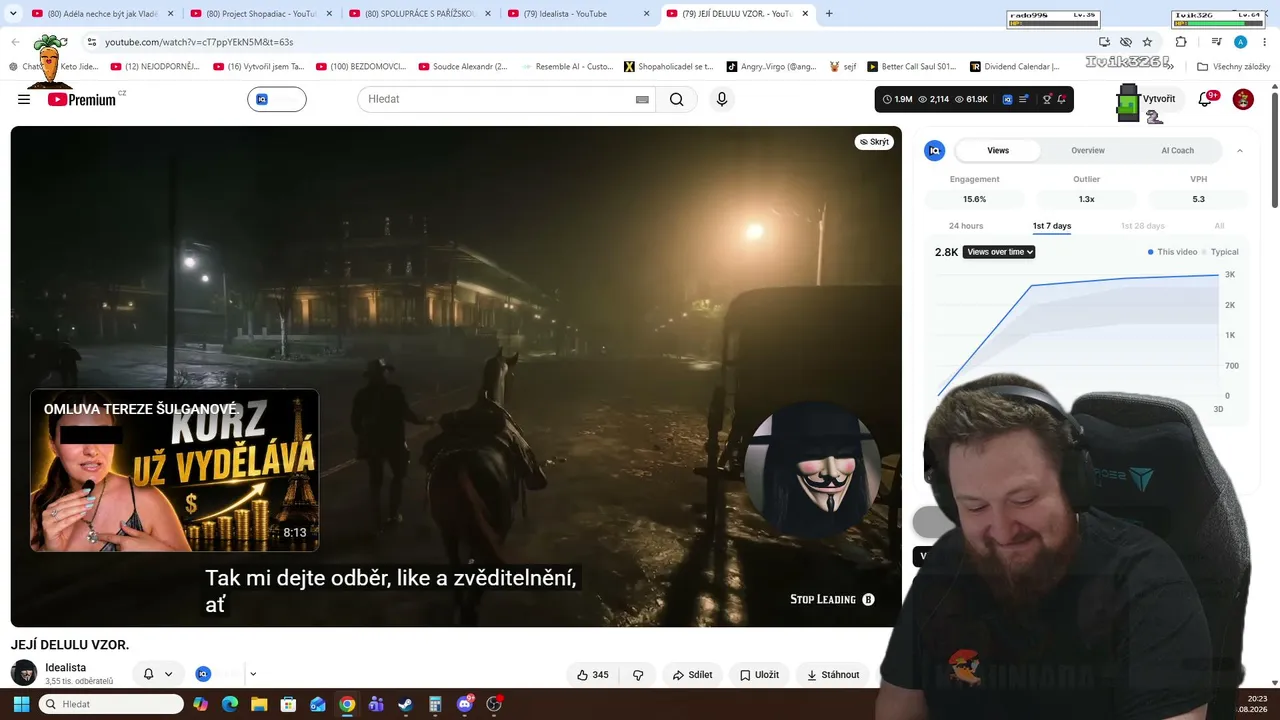Open the YouTube guide hamburger menu
The width and height of the screenshot is (1280, 720).
(x=24, y=99)
